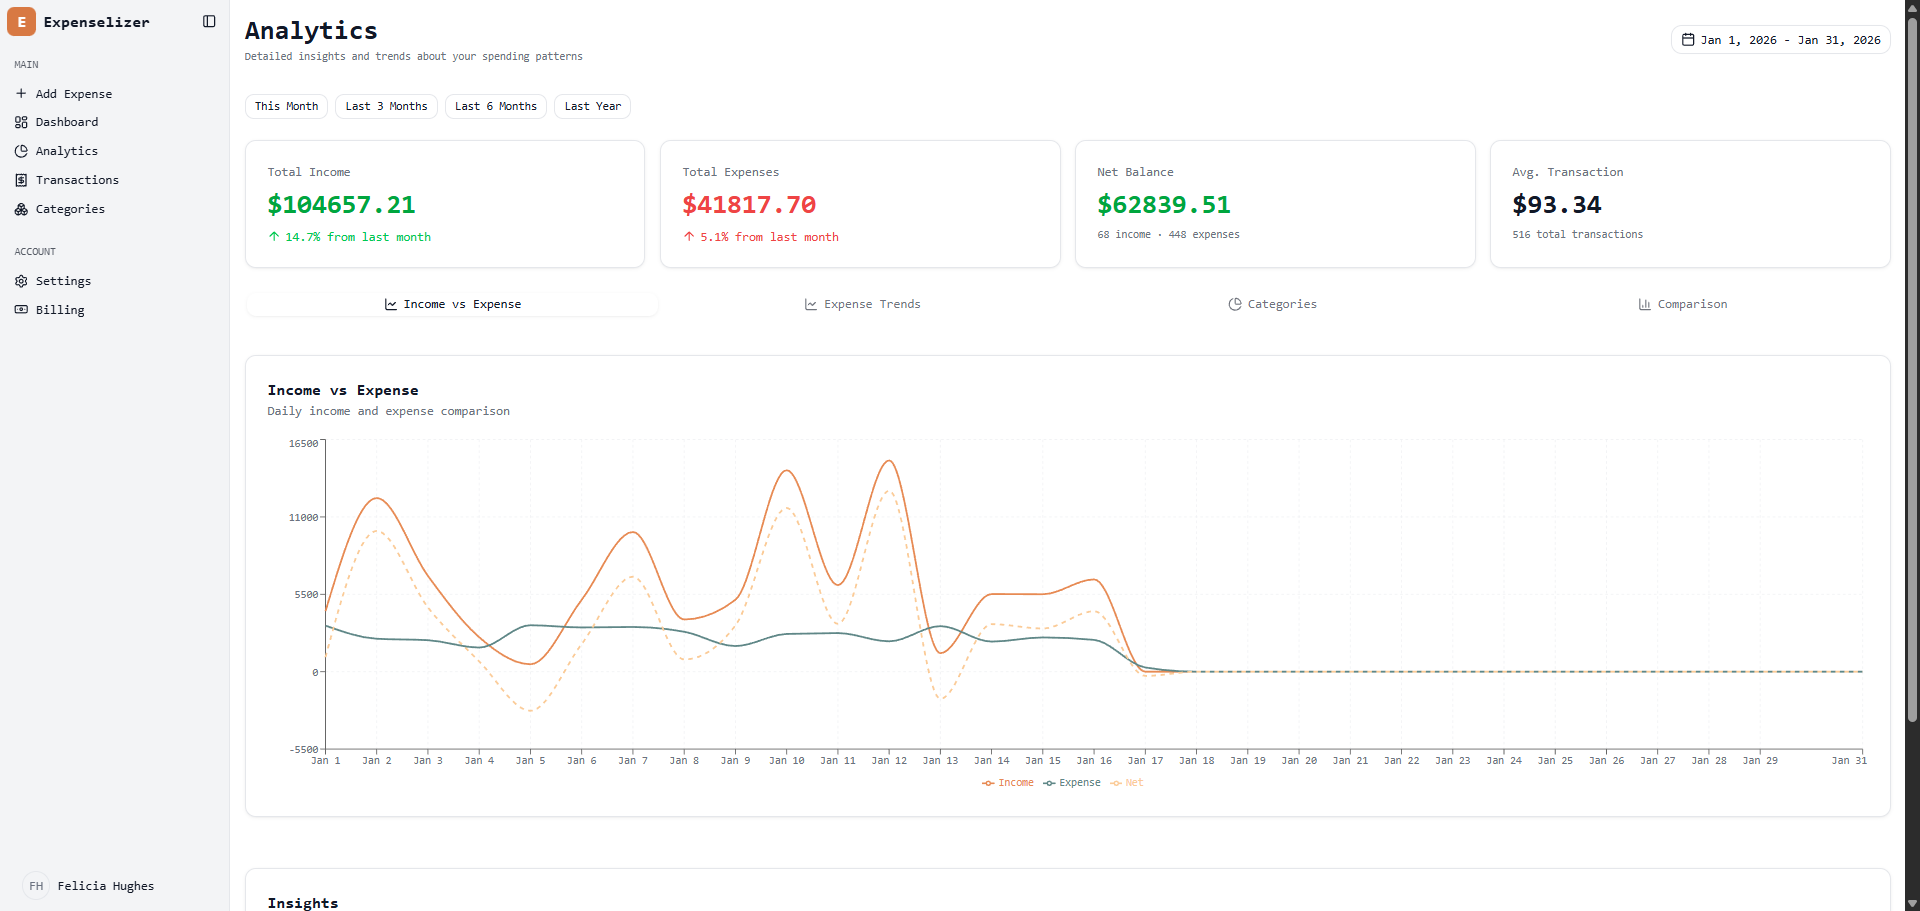This screenshot has height=911, width=1920.
Task: Hide the Net line via the legend
Action: pos(1126,783)
